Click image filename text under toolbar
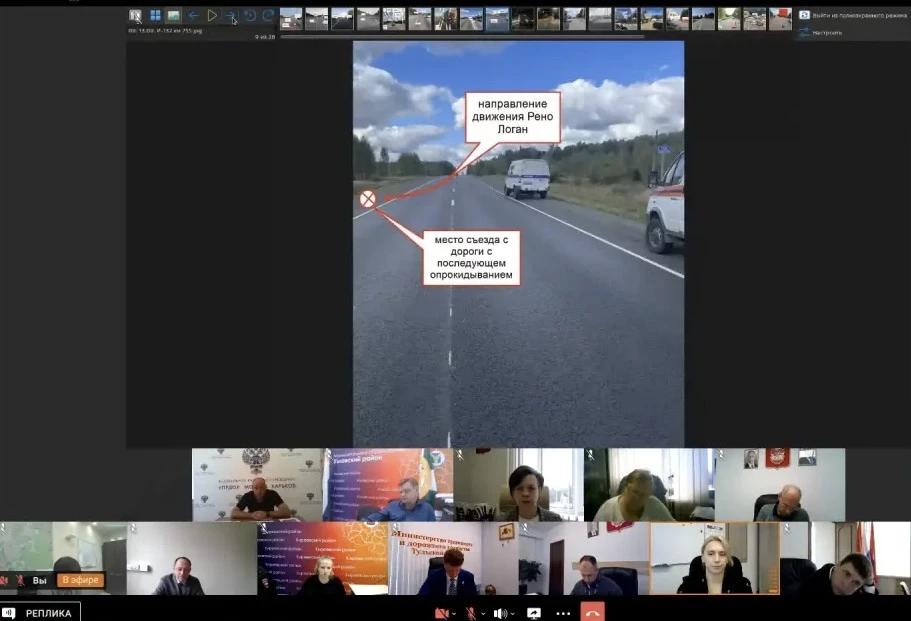The height and width of the screenshot is (621, 911). 166,30
